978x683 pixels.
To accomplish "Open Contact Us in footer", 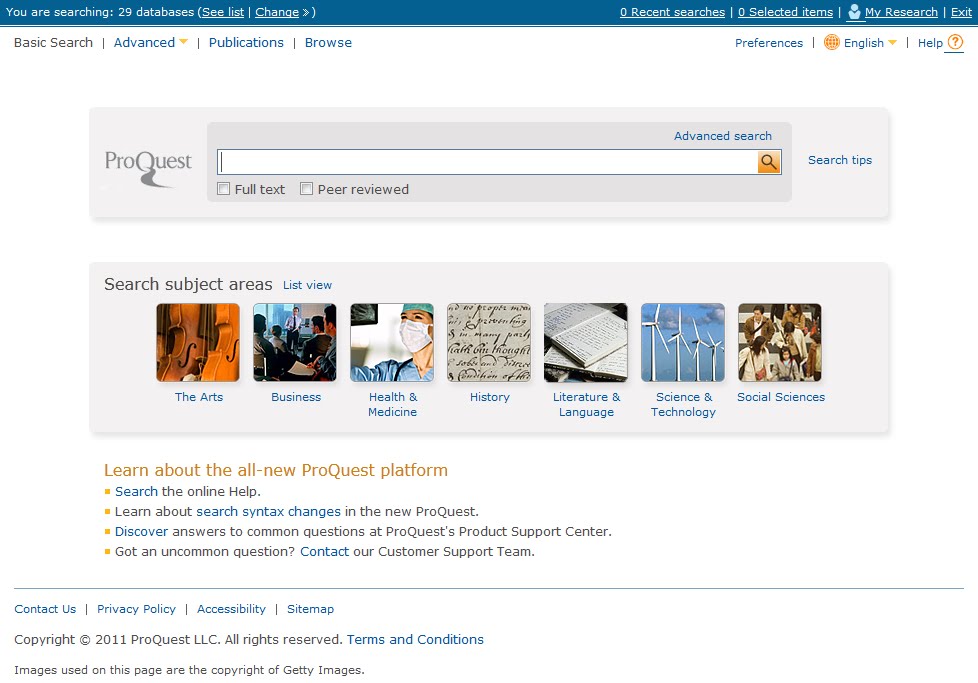I will (x=45, y=609).
